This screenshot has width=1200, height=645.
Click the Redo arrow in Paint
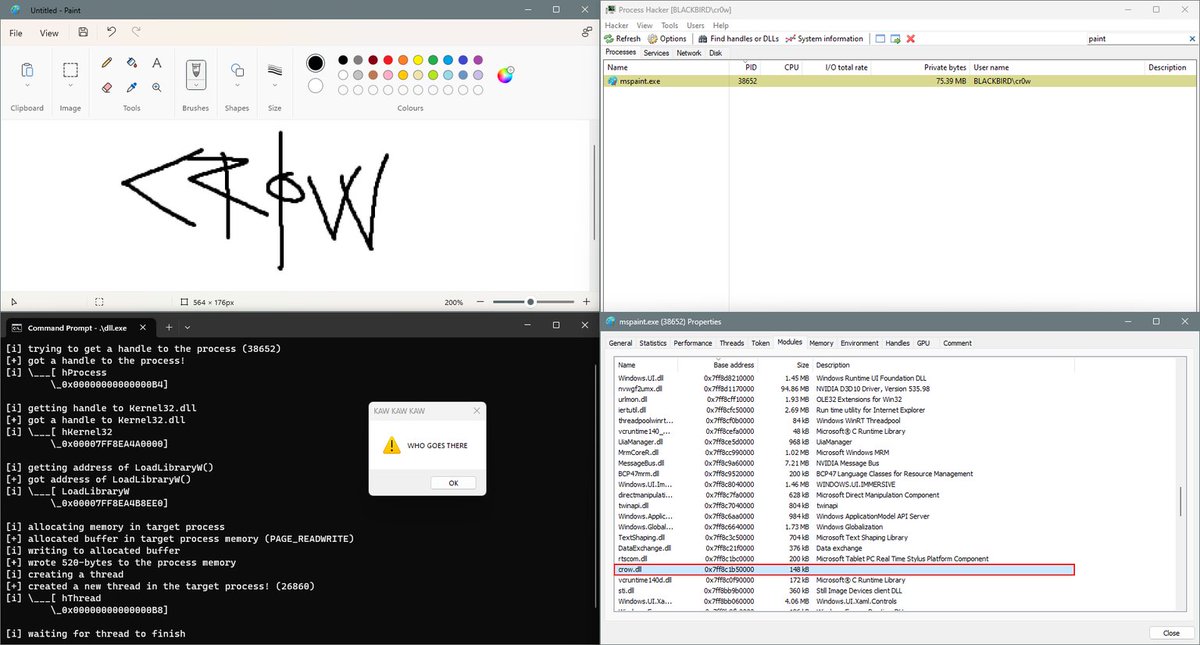[136, 33]
